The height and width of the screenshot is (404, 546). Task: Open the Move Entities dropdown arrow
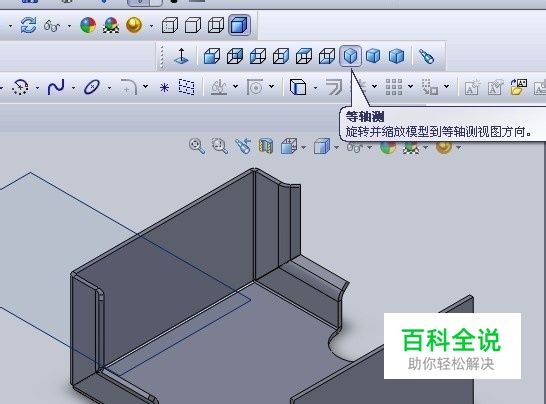(x=447, y=86)
